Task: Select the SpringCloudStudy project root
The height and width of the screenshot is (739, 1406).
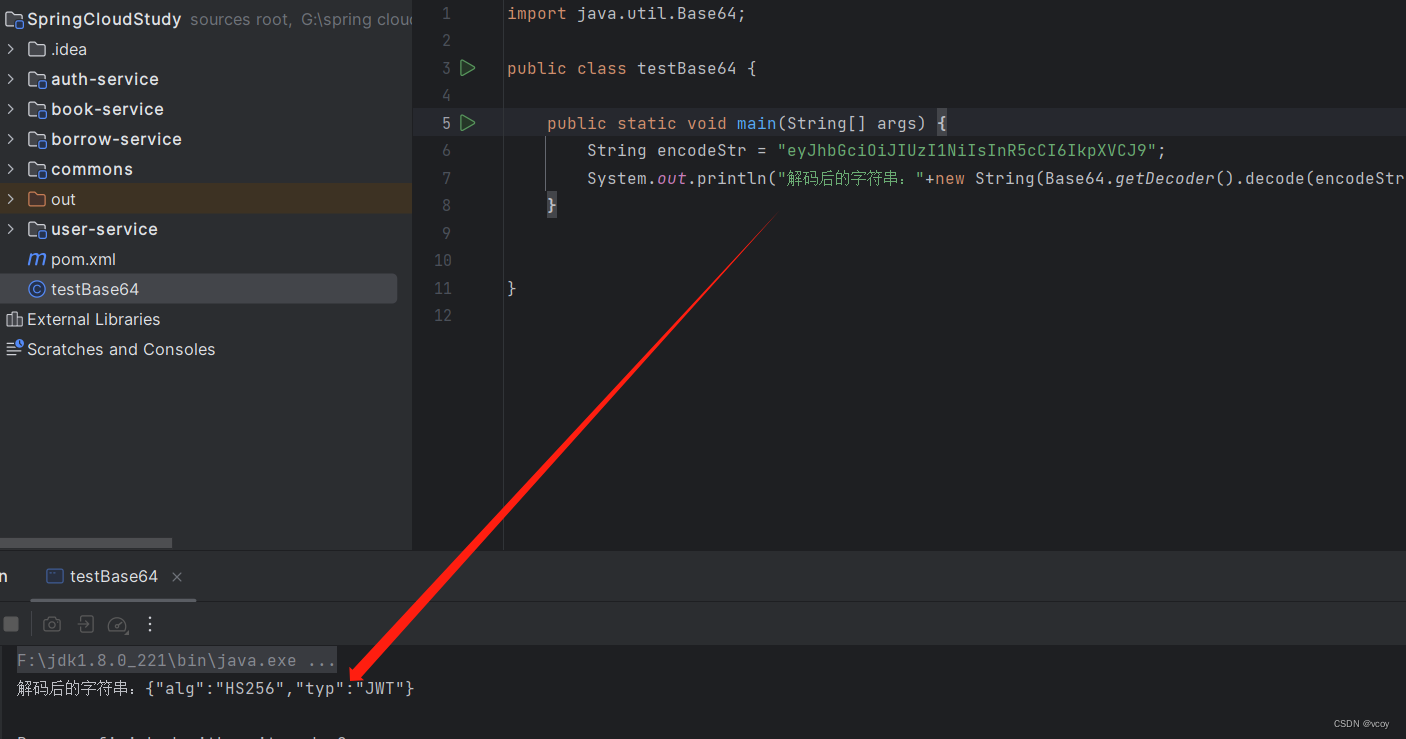Action: [x=104, y=19]
